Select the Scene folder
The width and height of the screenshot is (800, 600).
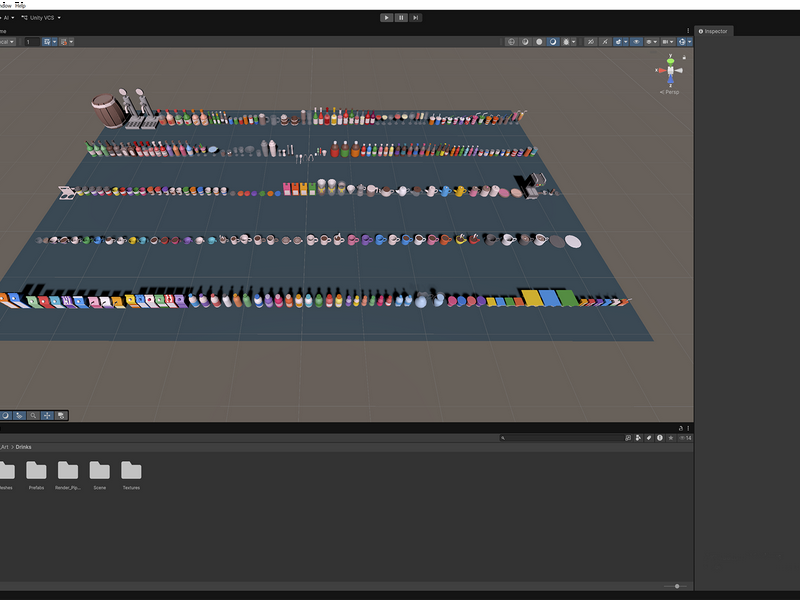[99, 475]
